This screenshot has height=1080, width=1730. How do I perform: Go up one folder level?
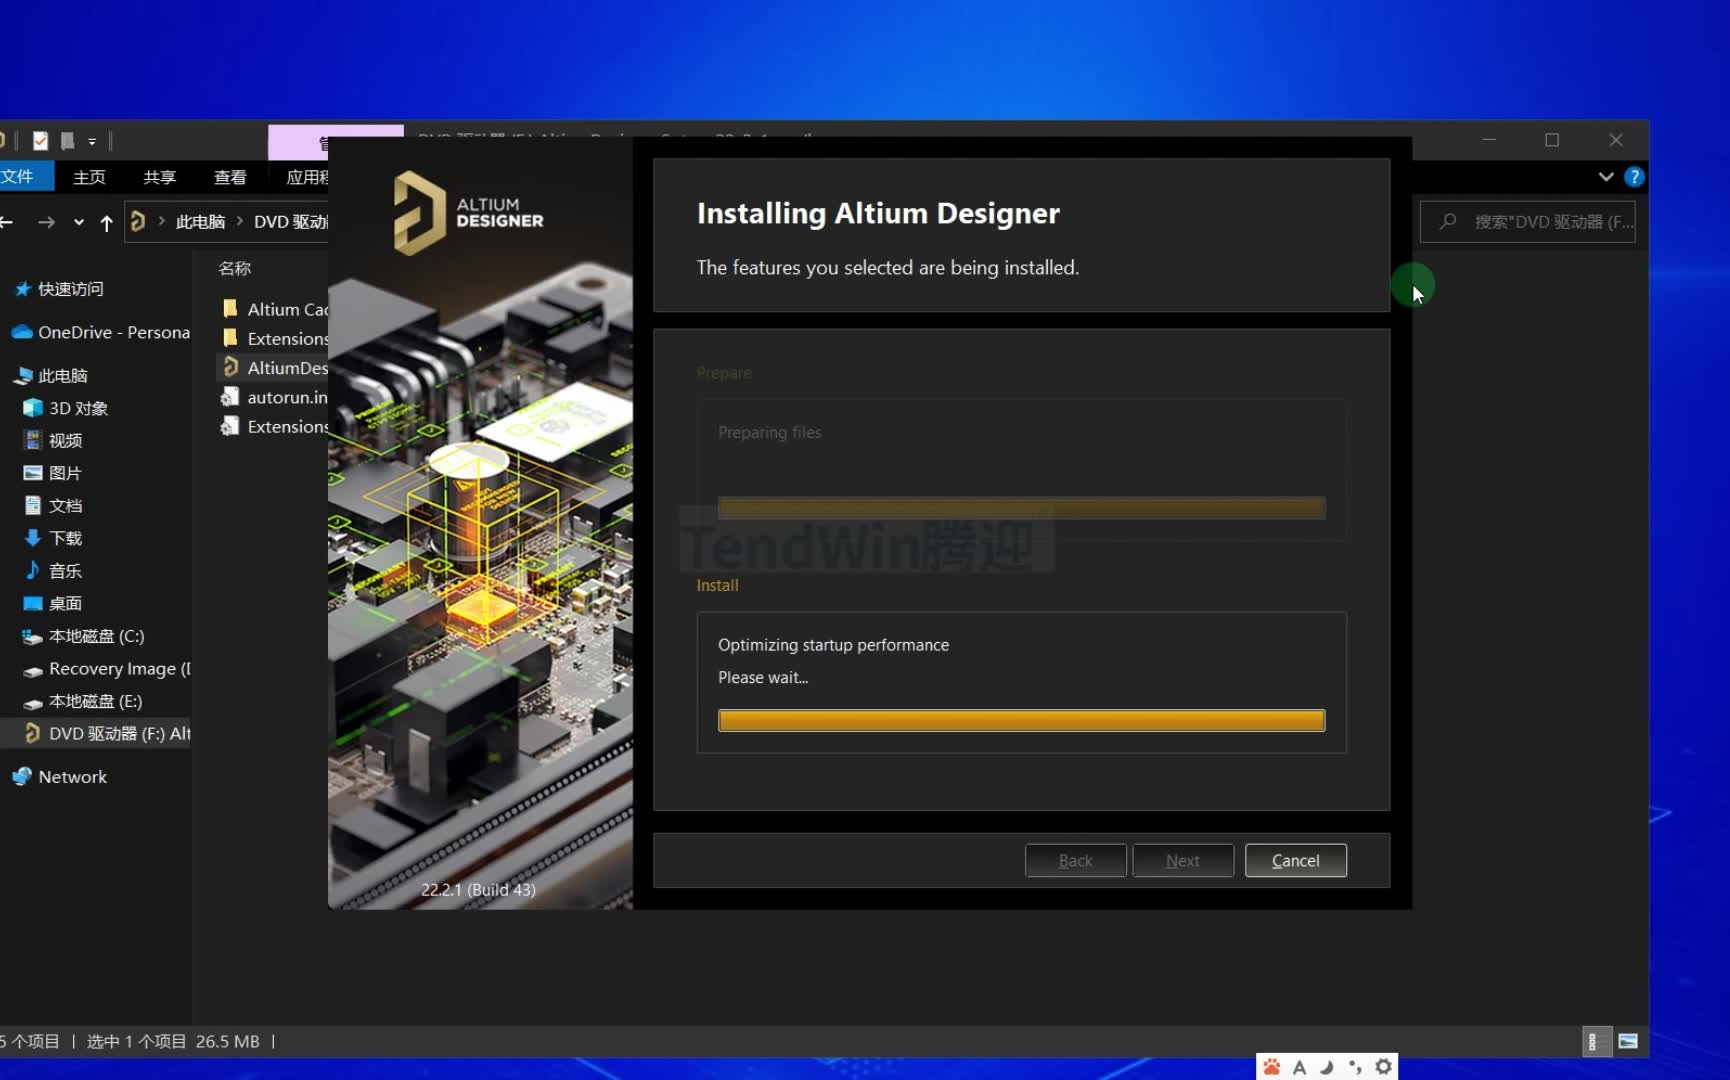point(106,222)
